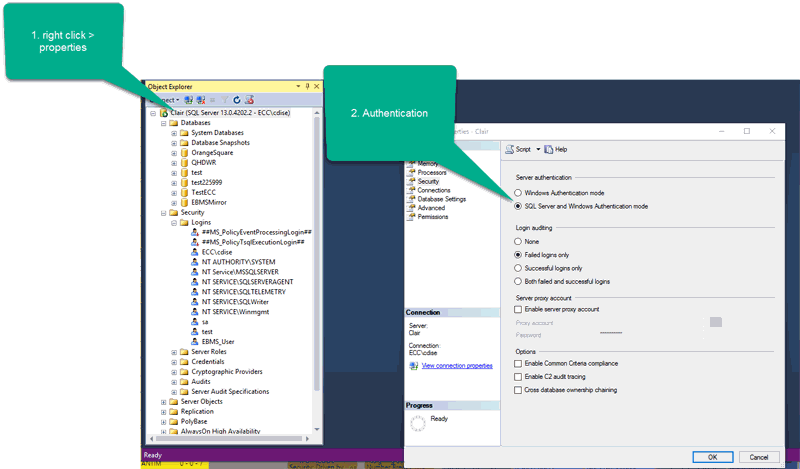The image size is (800, 469).
Task: Open View connection properties link
Action: (456, 366)
